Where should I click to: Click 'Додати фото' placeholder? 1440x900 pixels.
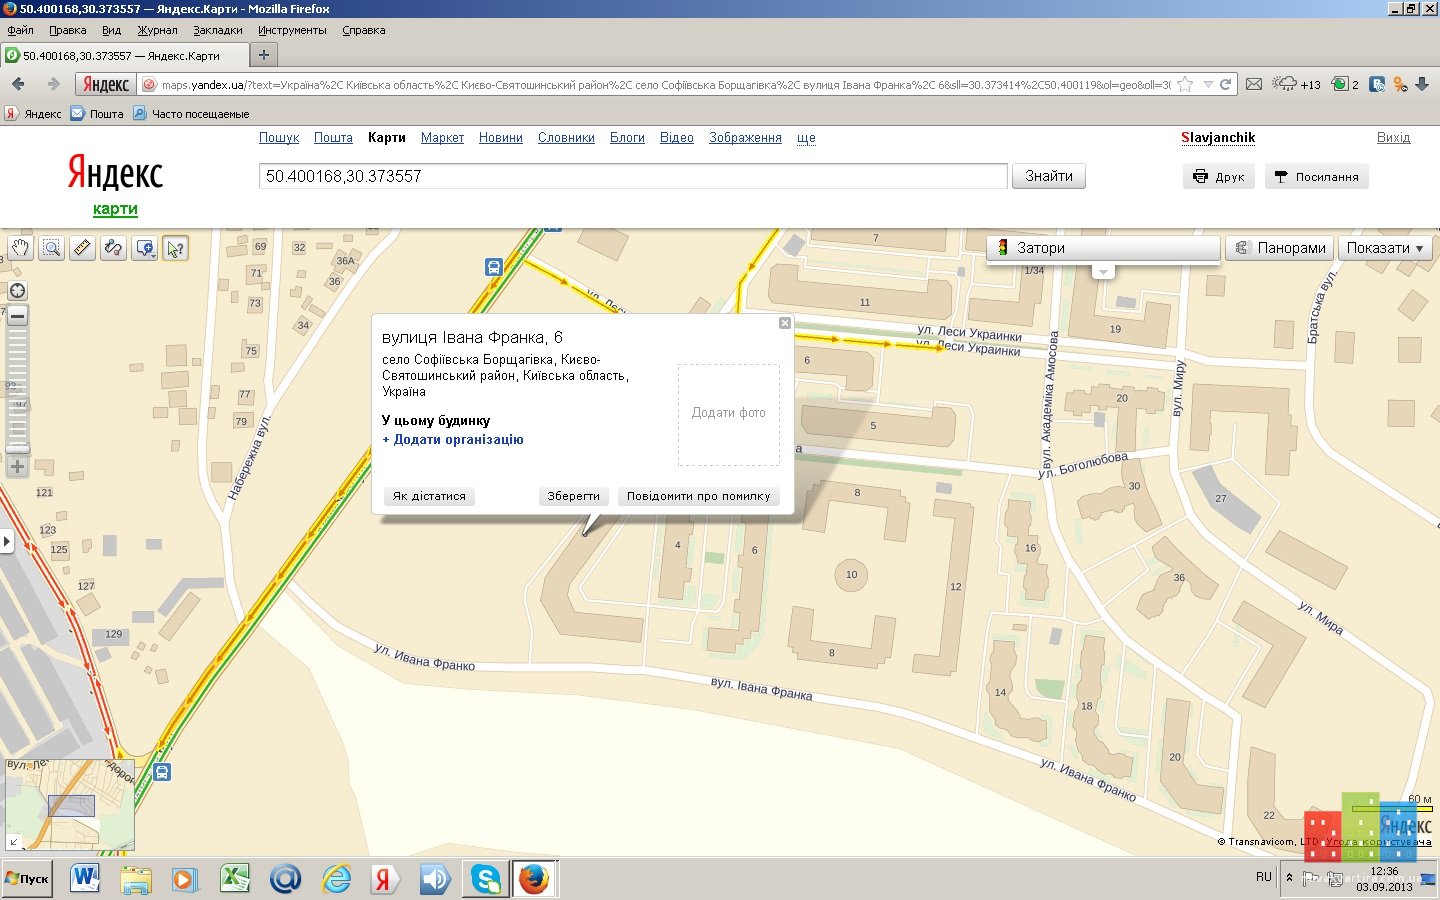click(x=729, y=413)
